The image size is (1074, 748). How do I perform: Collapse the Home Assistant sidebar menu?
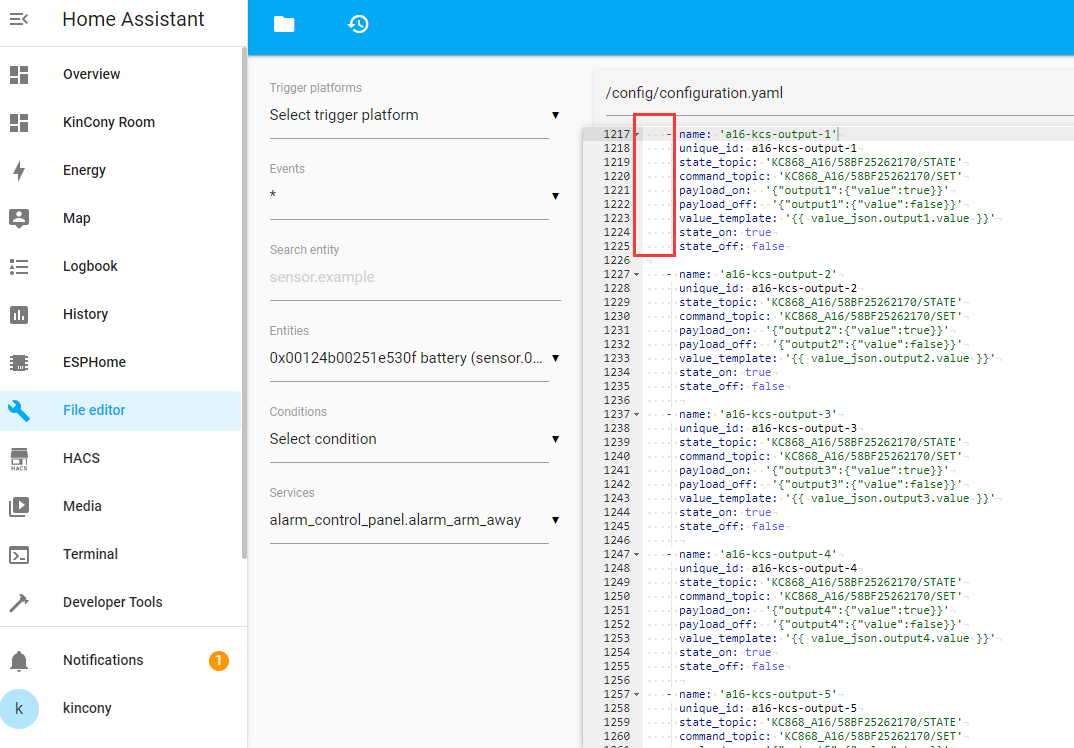click(x=19, y=19)
